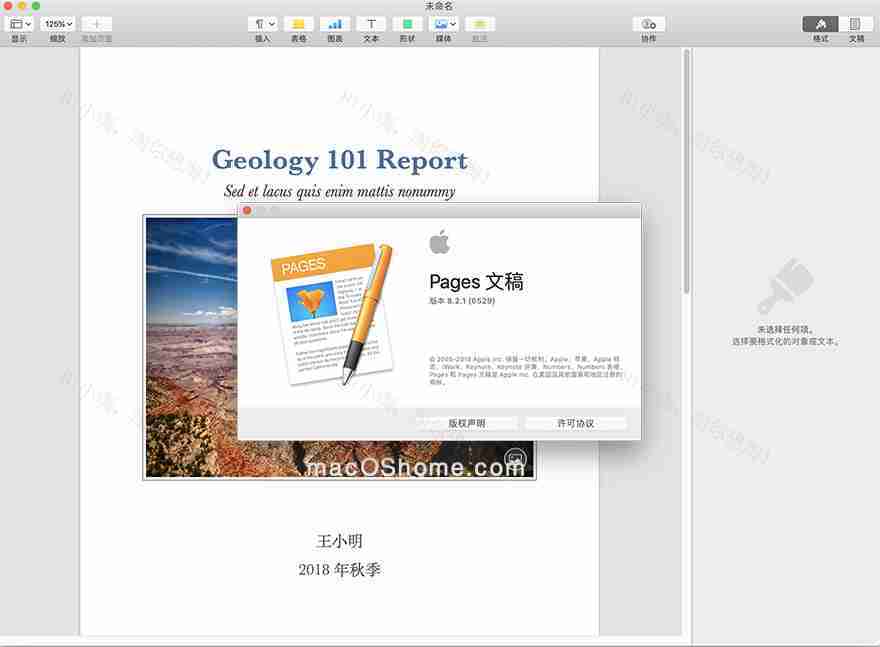Insert a table with the Table icon
880x647 pixels.
[x=299, y=24]
